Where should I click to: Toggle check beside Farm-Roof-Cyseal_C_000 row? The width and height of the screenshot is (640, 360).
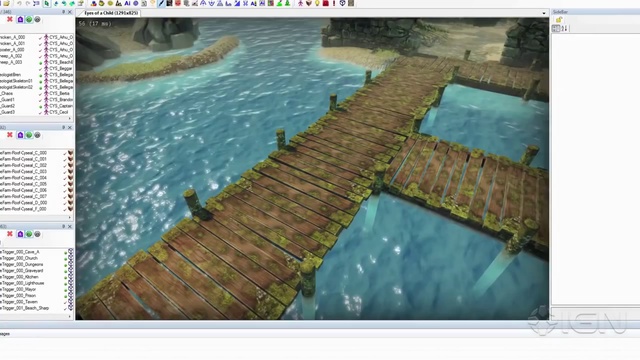65,153
